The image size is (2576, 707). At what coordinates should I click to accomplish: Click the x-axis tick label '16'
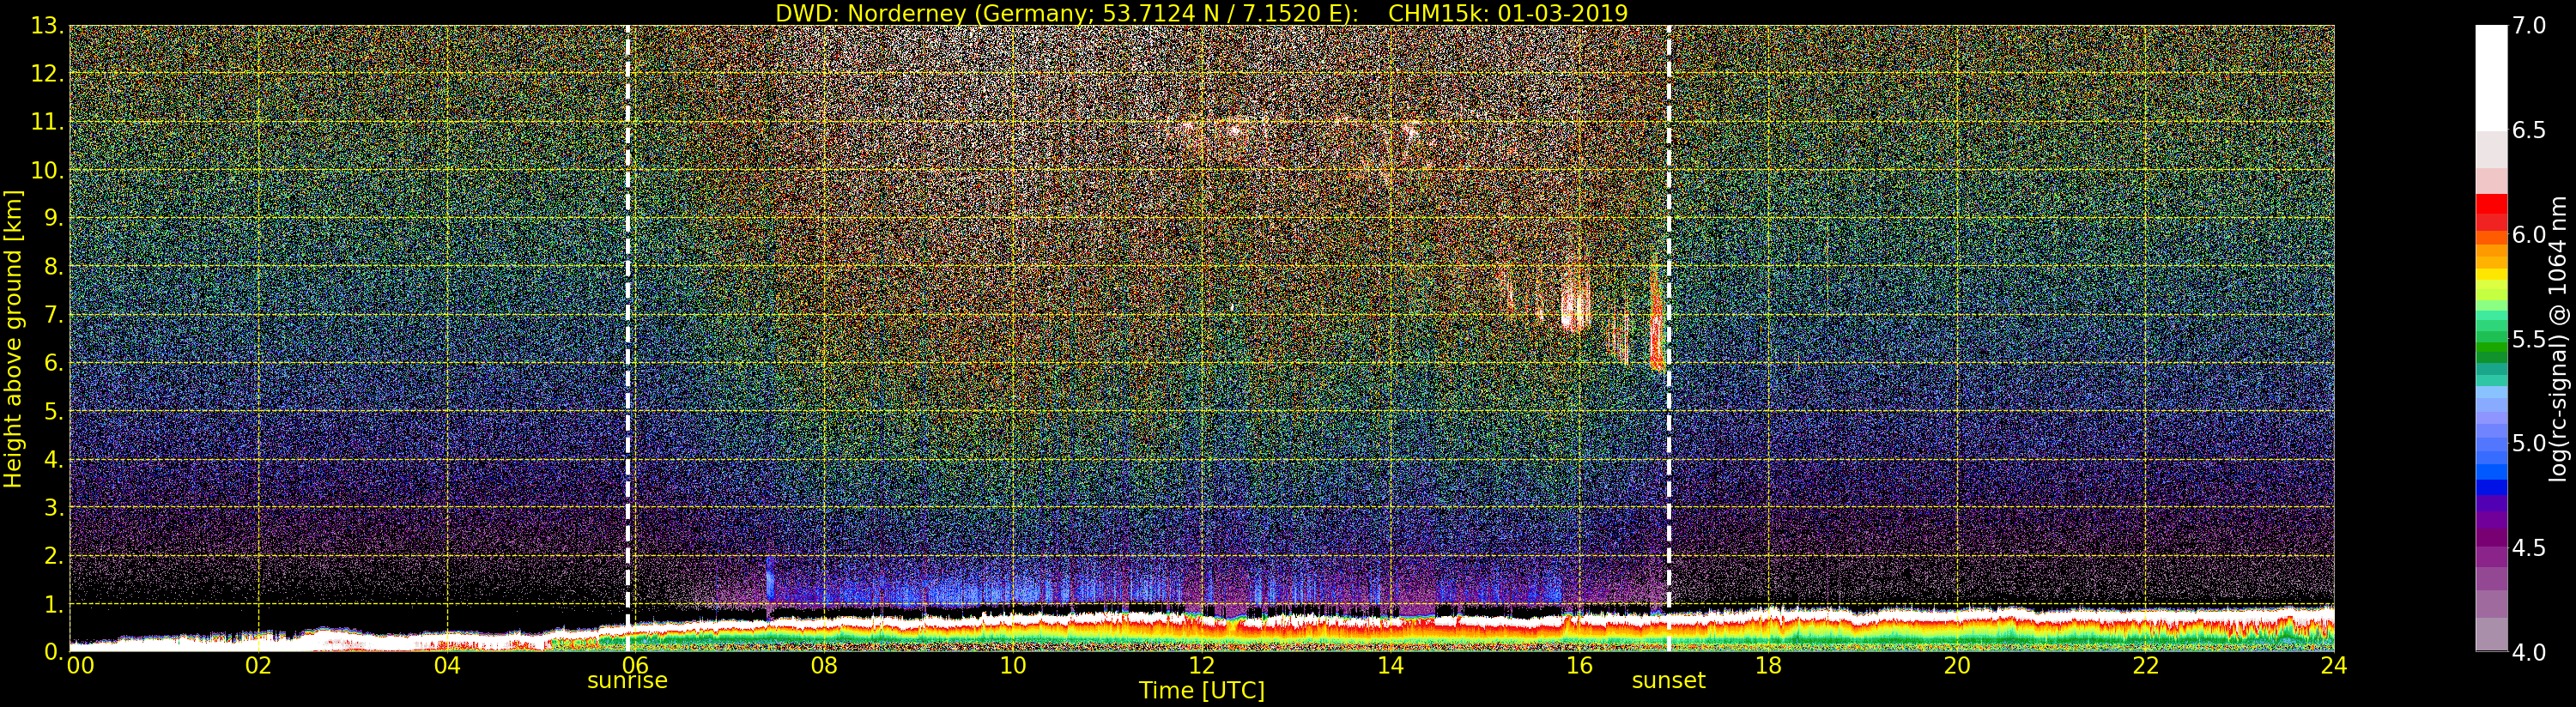(x=1579, y=666)
